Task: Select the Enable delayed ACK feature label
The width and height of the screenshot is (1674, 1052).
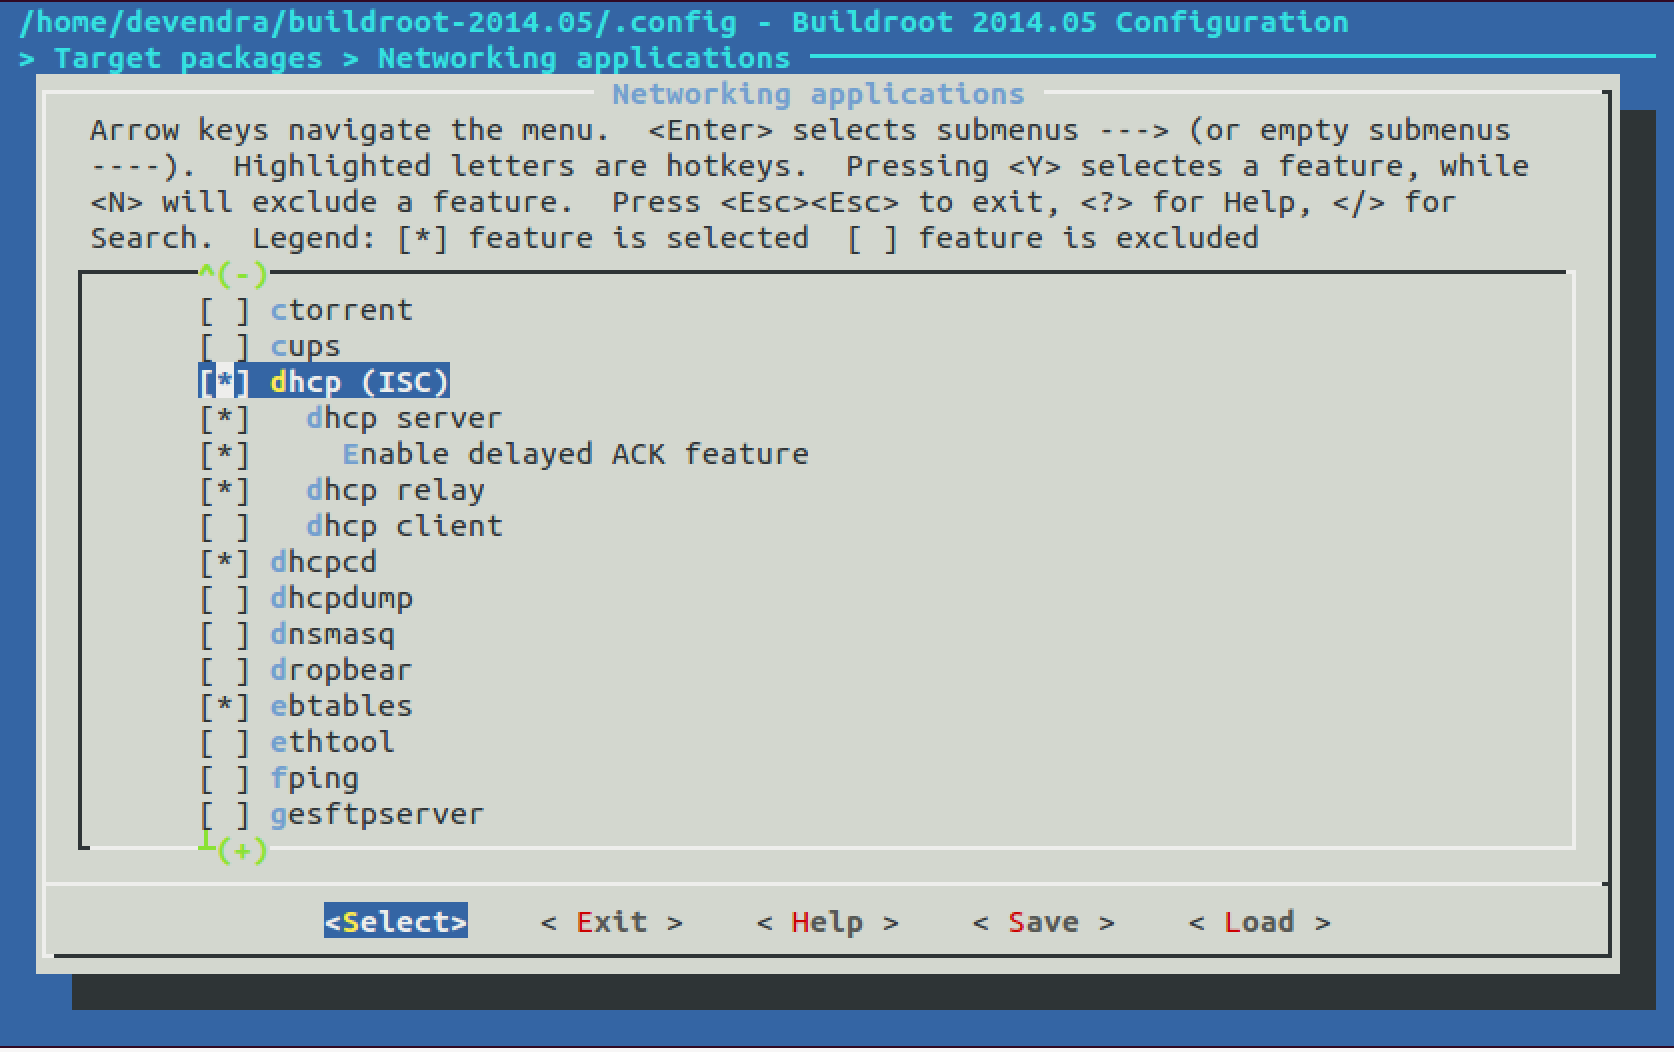Action: click(x=575, y=455)
